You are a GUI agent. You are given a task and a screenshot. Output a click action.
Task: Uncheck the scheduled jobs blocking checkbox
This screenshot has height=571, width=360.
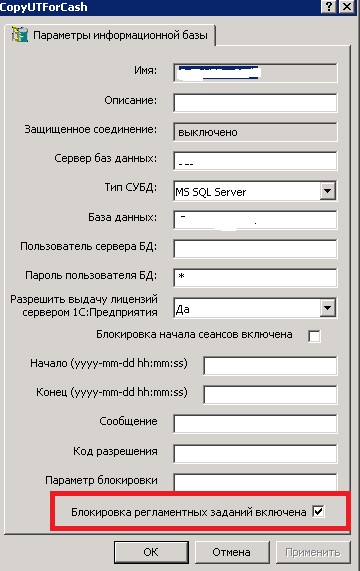pos(318,512)
